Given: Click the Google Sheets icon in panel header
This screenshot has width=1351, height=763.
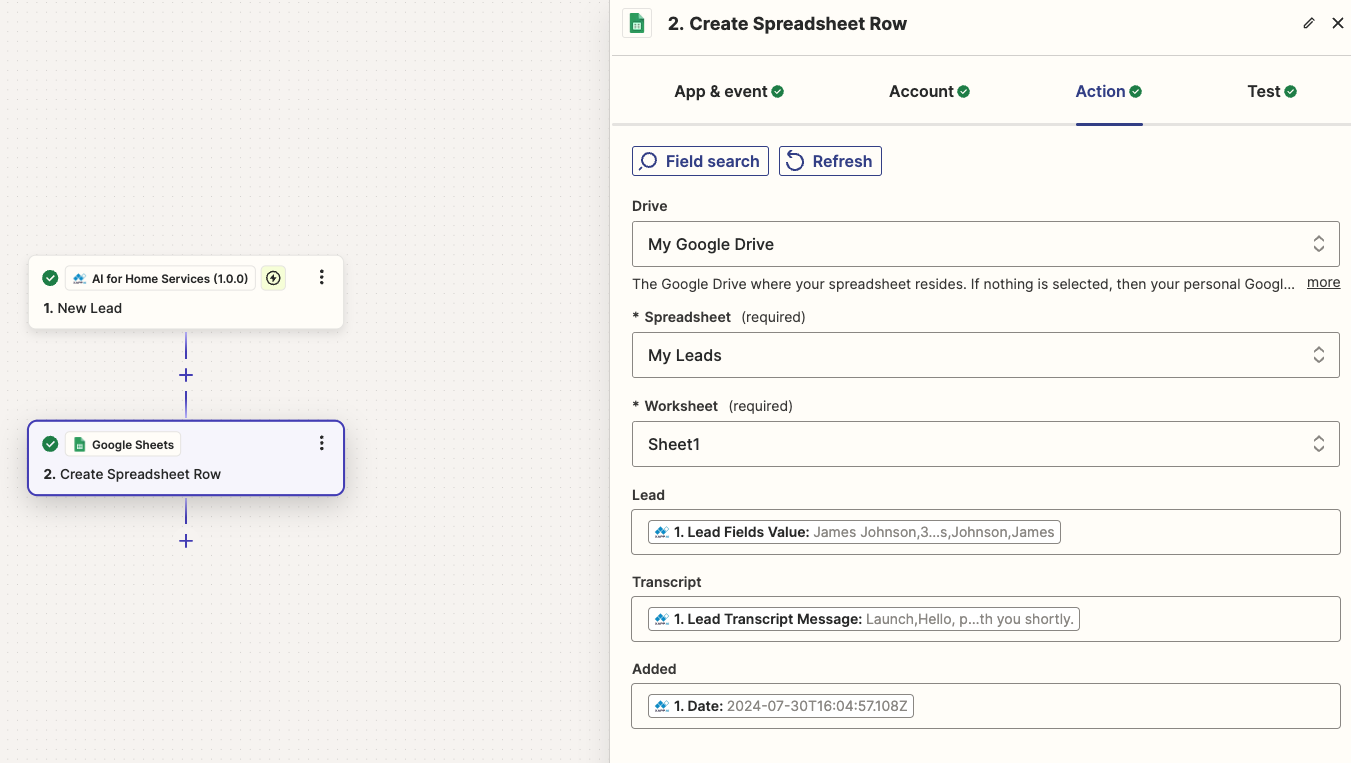Looking at the screenshot, I should [637, 23].
